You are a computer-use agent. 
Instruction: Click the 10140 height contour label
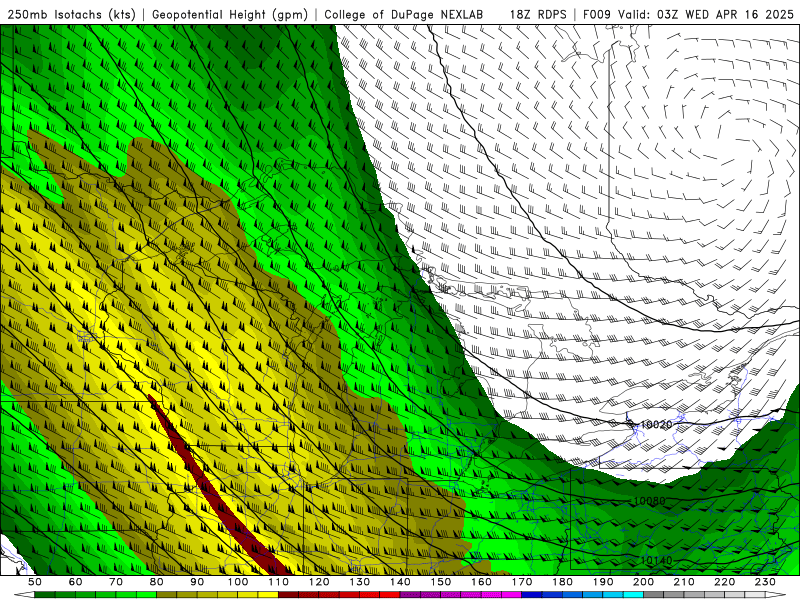pyautogui.click(x=656, y=560)
